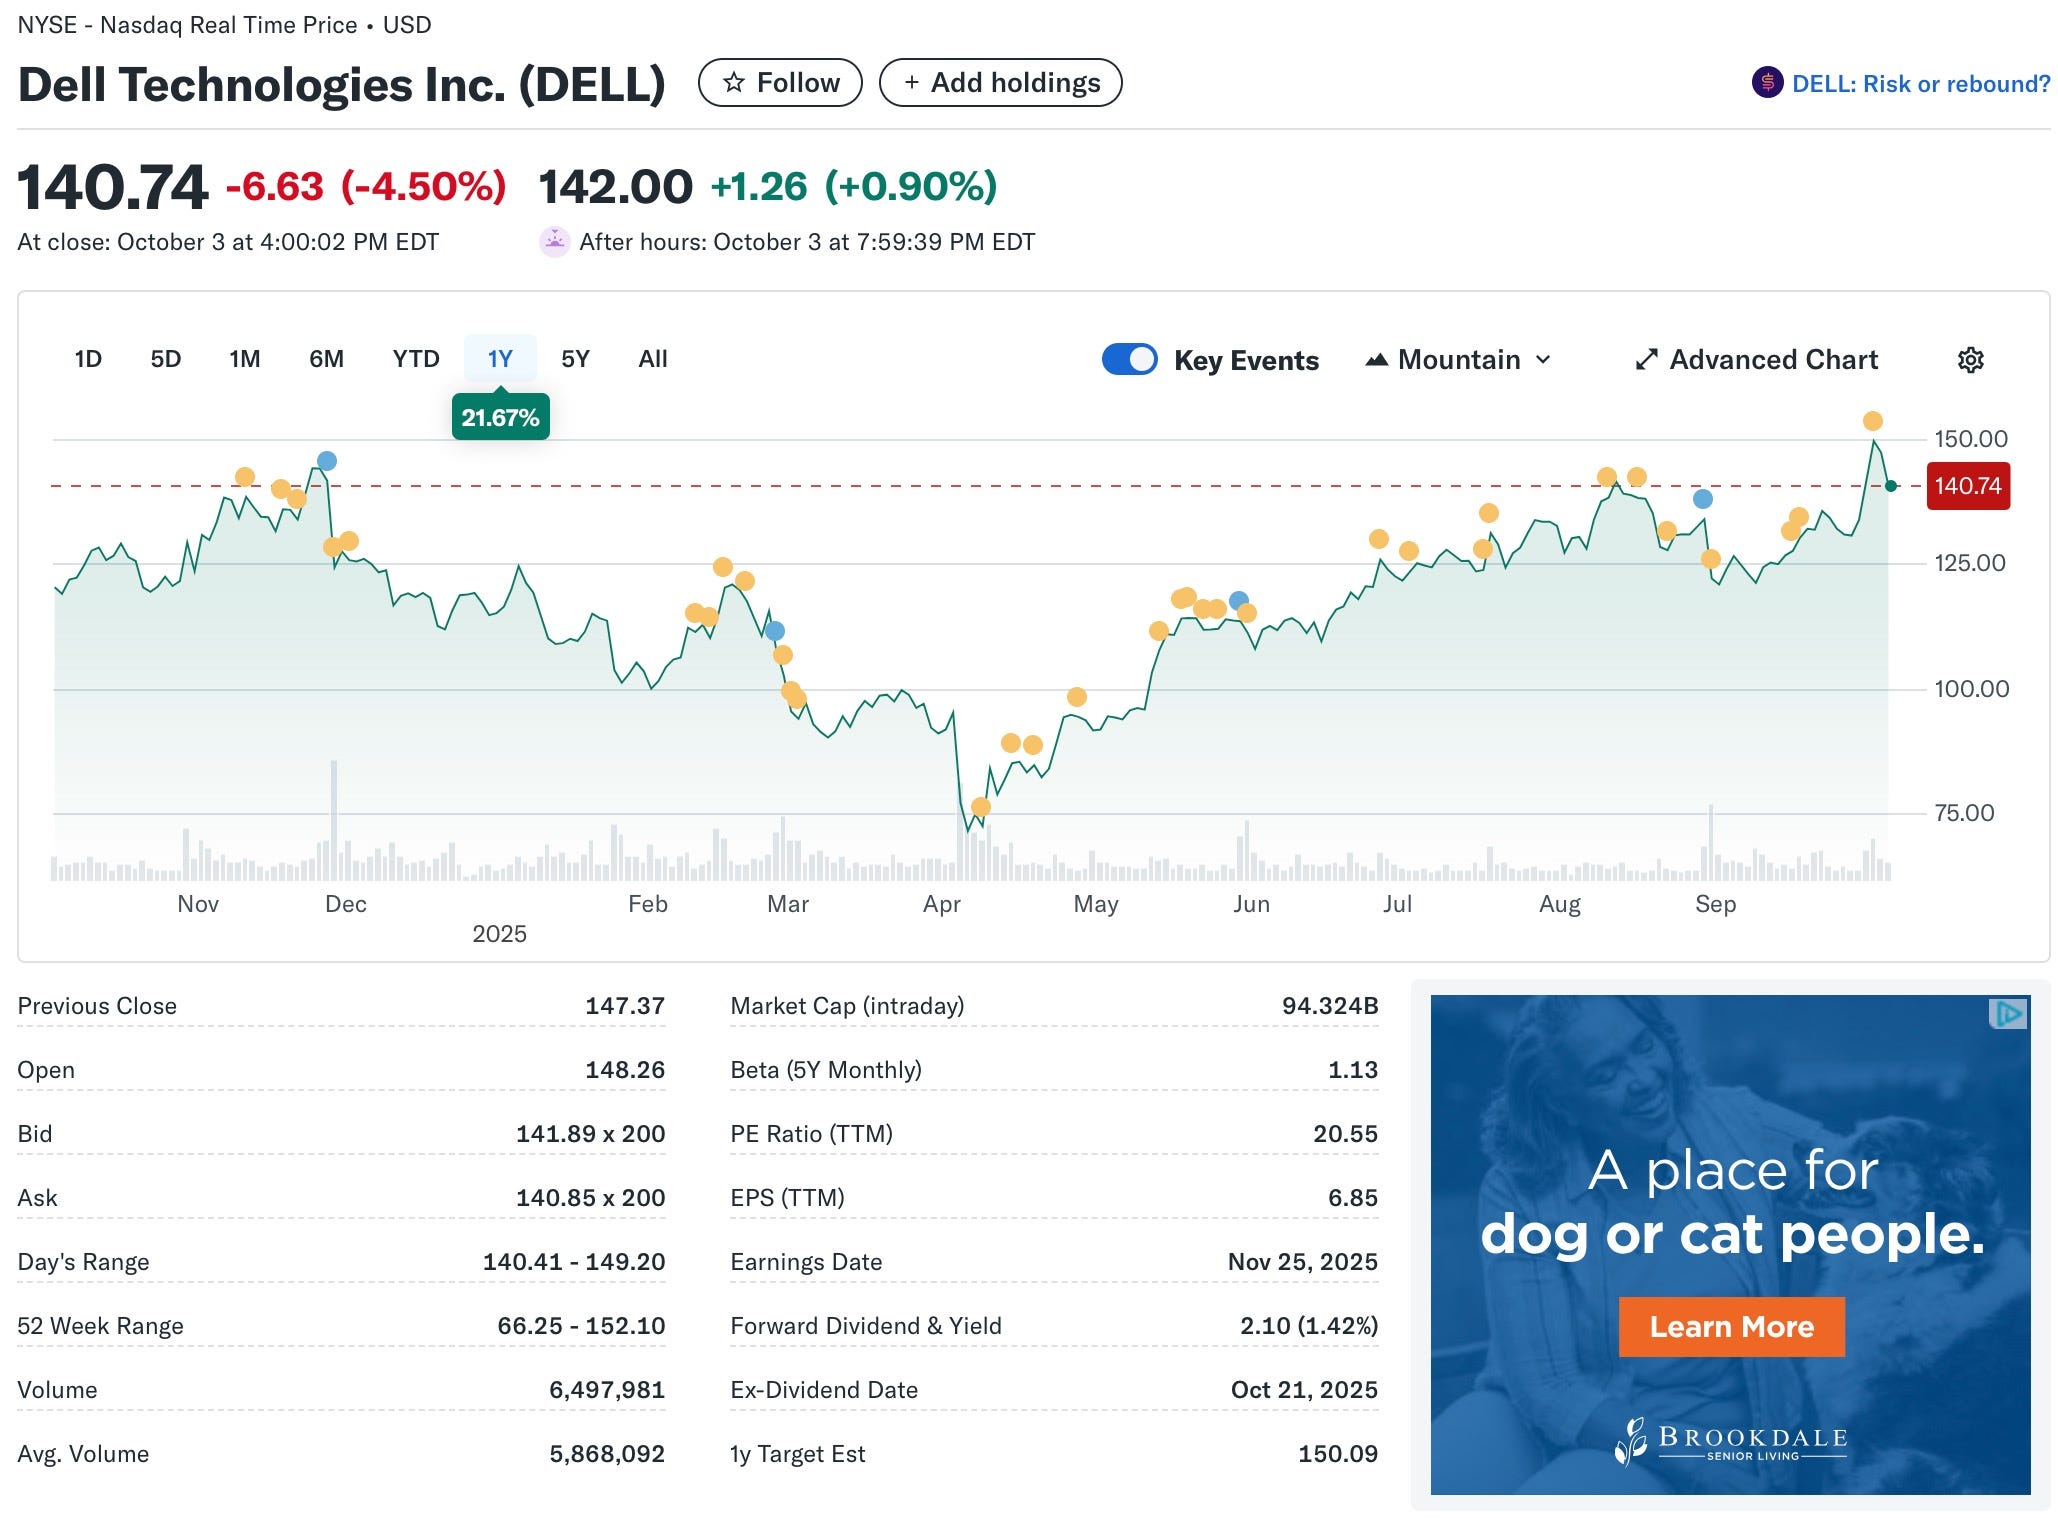This screenshot has height=1518, width=2058.
Task: Click the AdChoices icon on Brookdale ad
Action: 2008,1014
